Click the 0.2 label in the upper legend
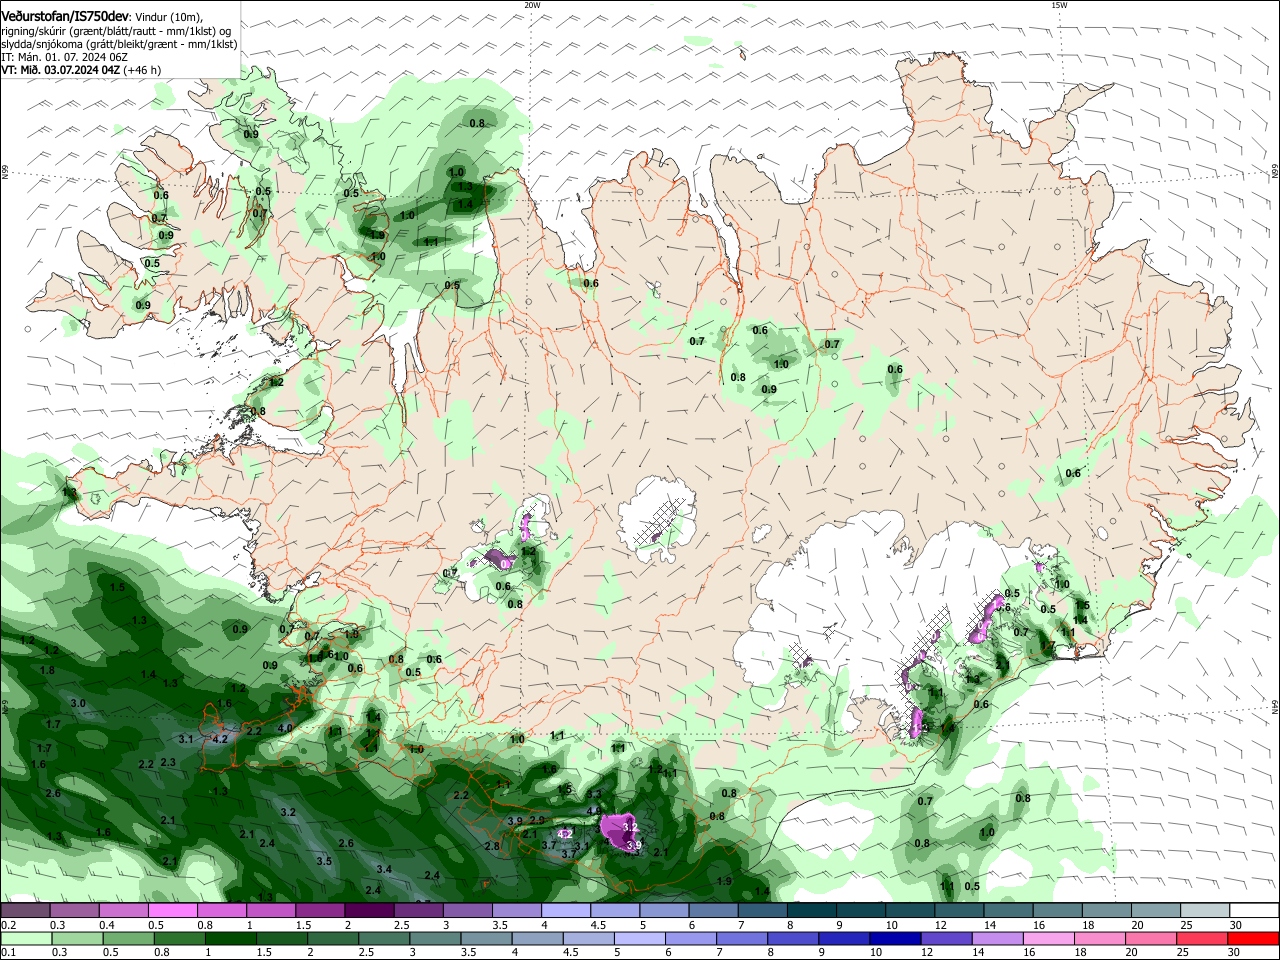Image resolution: width=1280 pixels, height=960 pixels. [x=7, y=925]
